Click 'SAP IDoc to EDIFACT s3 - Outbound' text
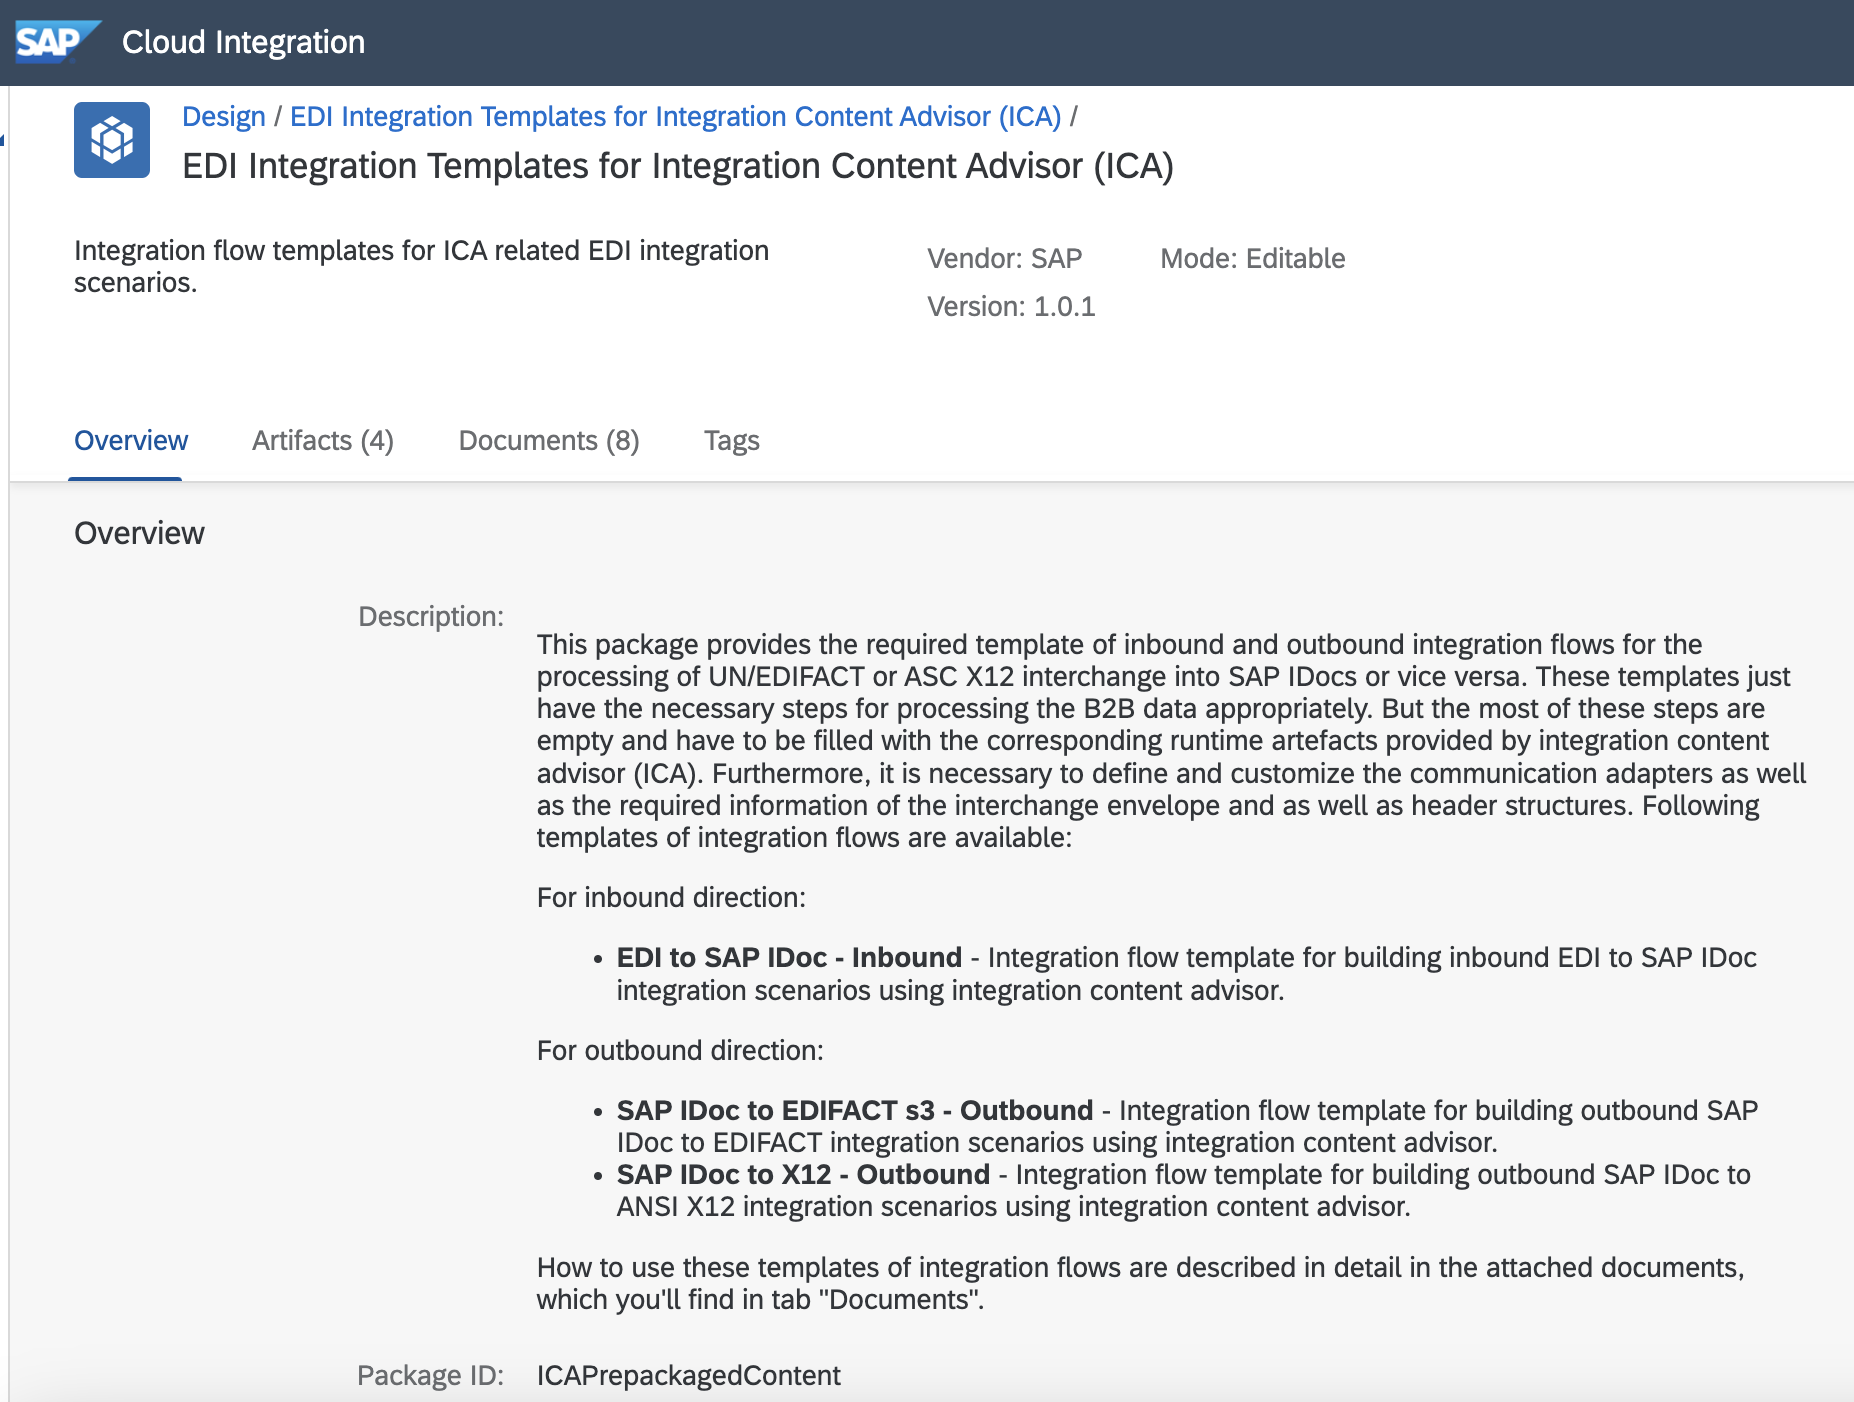The image size is (1854, 1402). point(855,1110)
